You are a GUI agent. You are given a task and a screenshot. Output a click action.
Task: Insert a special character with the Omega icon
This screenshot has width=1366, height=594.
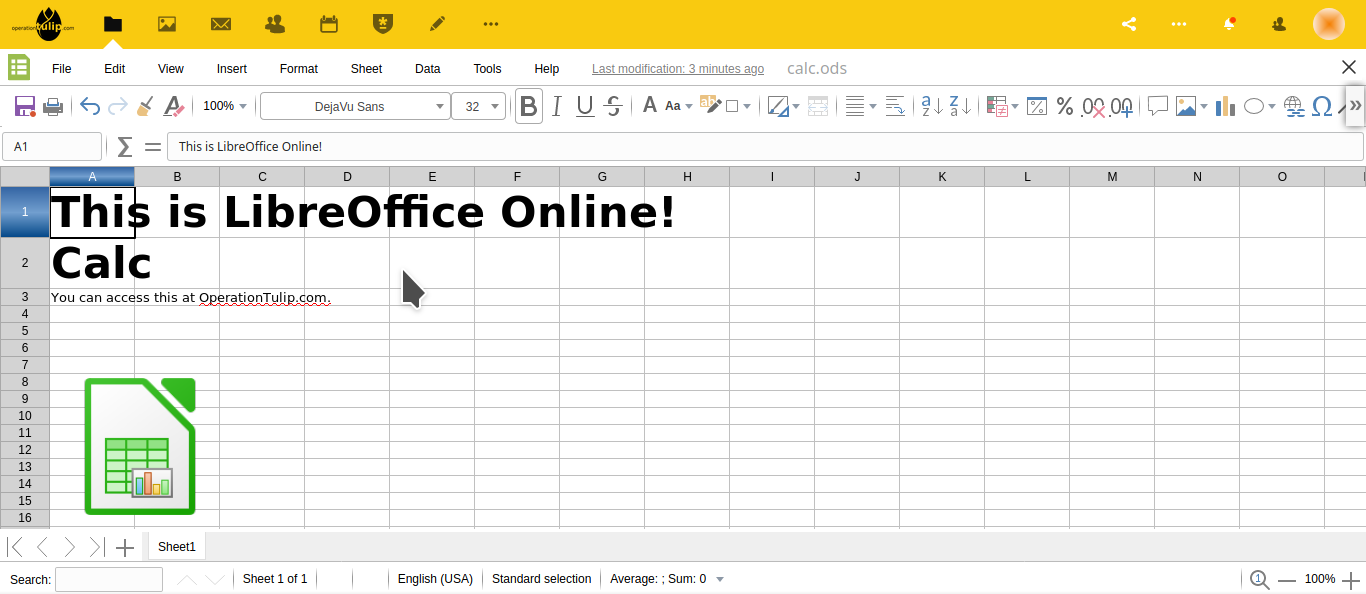pyautogui.click(x=1322, y=106)
